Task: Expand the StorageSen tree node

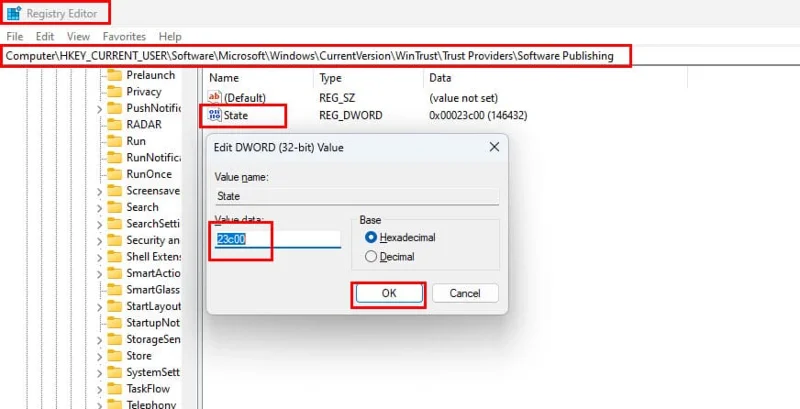Action: click(99, 340)
